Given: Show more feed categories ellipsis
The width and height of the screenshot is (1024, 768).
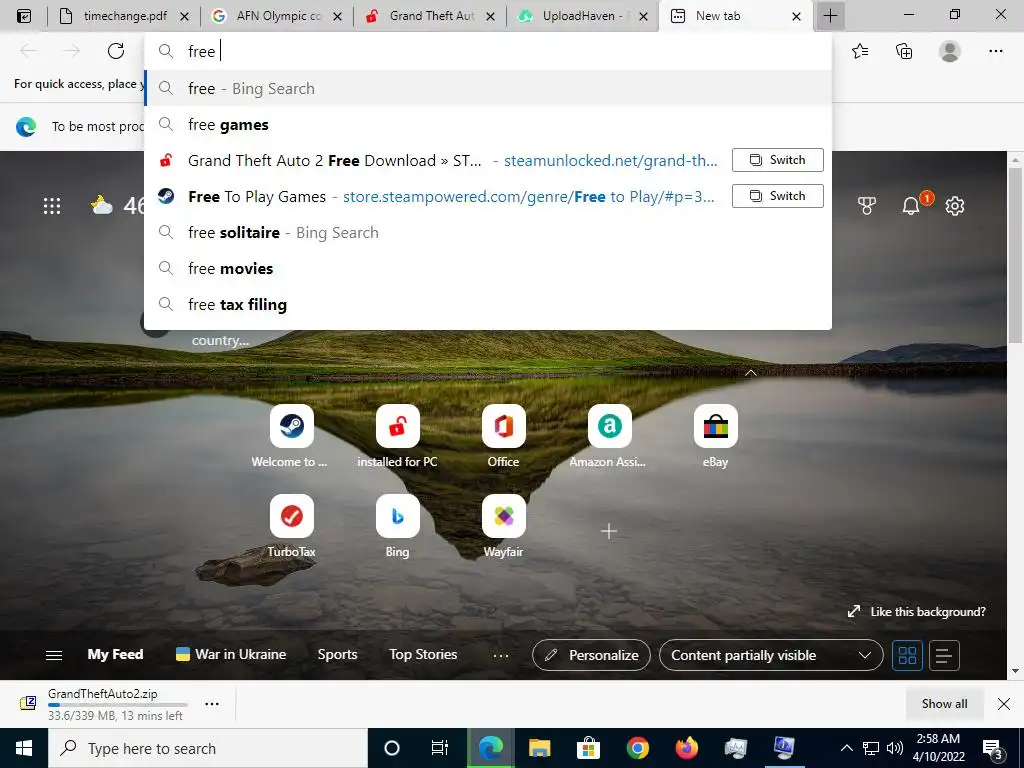Looking at the screenshot, I should point(500,655).
